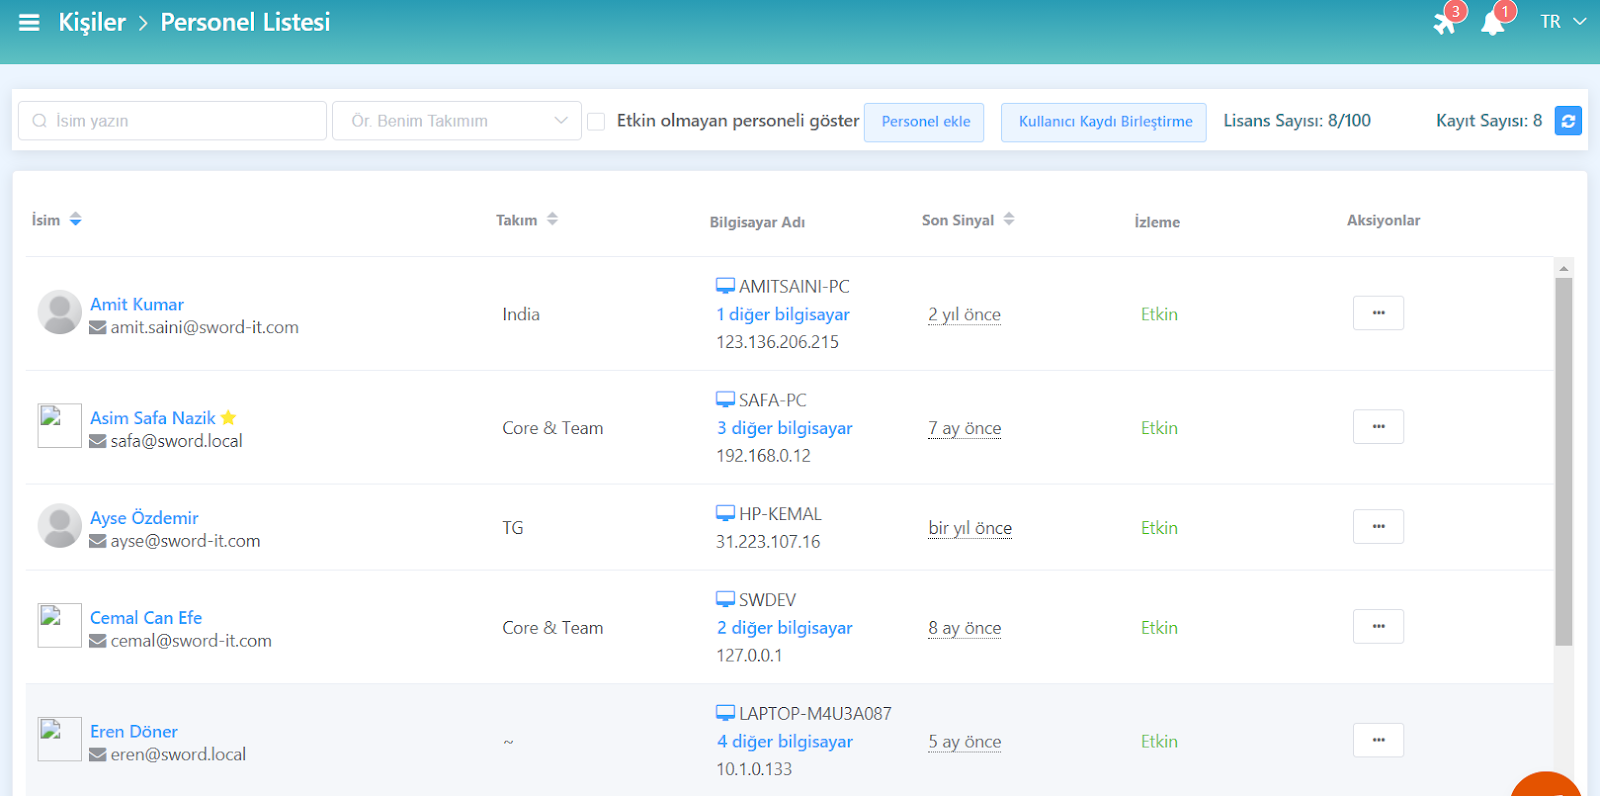Sort by Takım column arrows
The image size is (1600, 796).
coord(552,220)
